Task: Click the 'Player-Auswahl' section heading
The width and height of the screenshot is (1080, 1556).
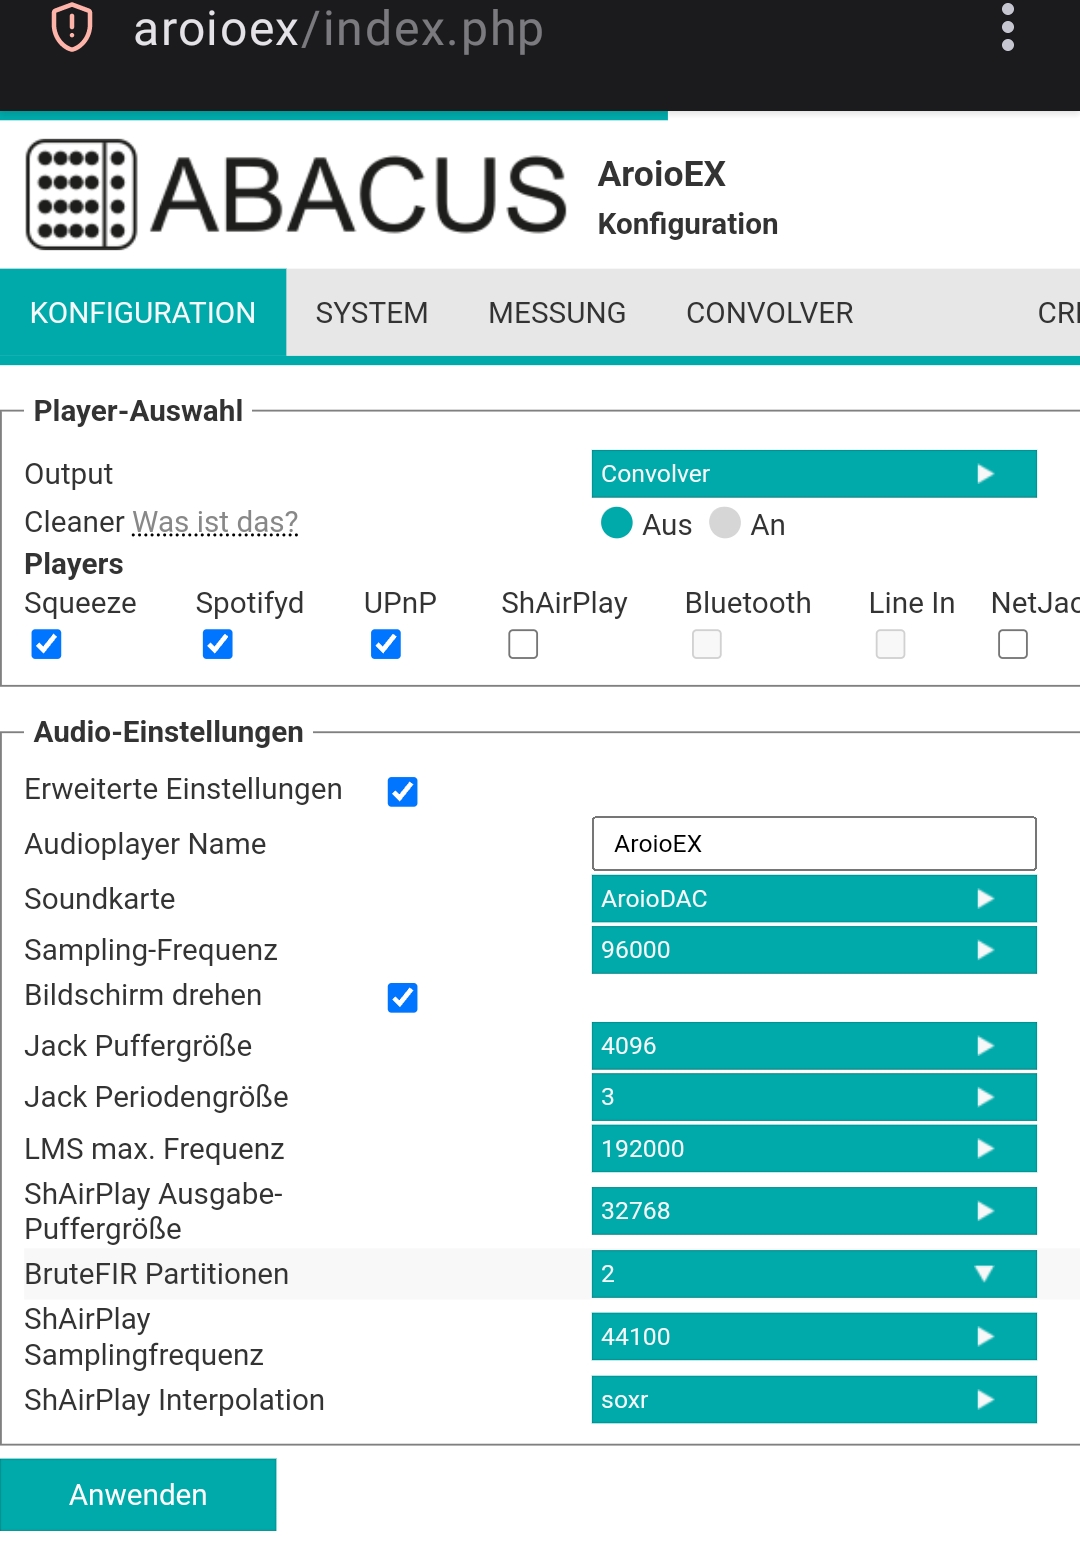Action: tap(138, 411)
